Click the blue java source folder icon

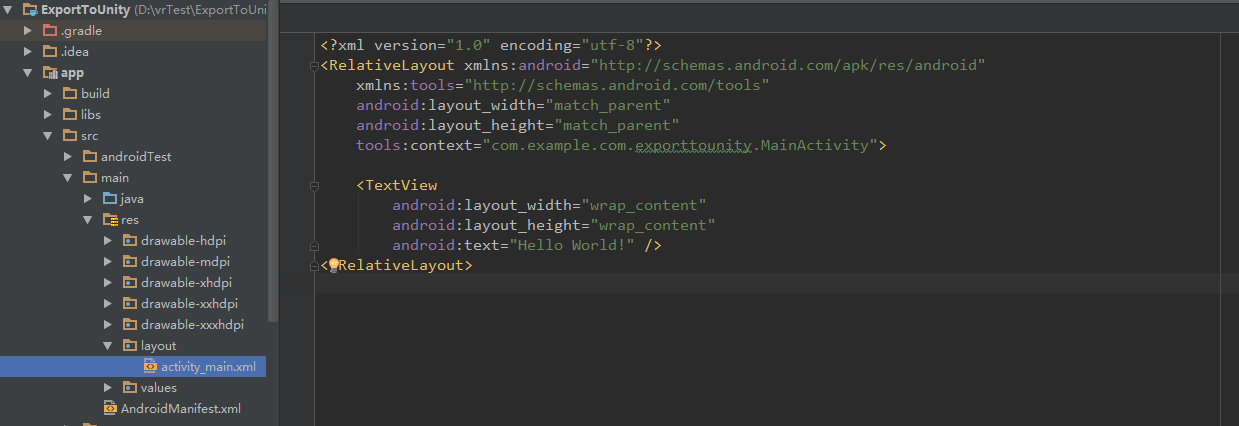pos(110,198)
